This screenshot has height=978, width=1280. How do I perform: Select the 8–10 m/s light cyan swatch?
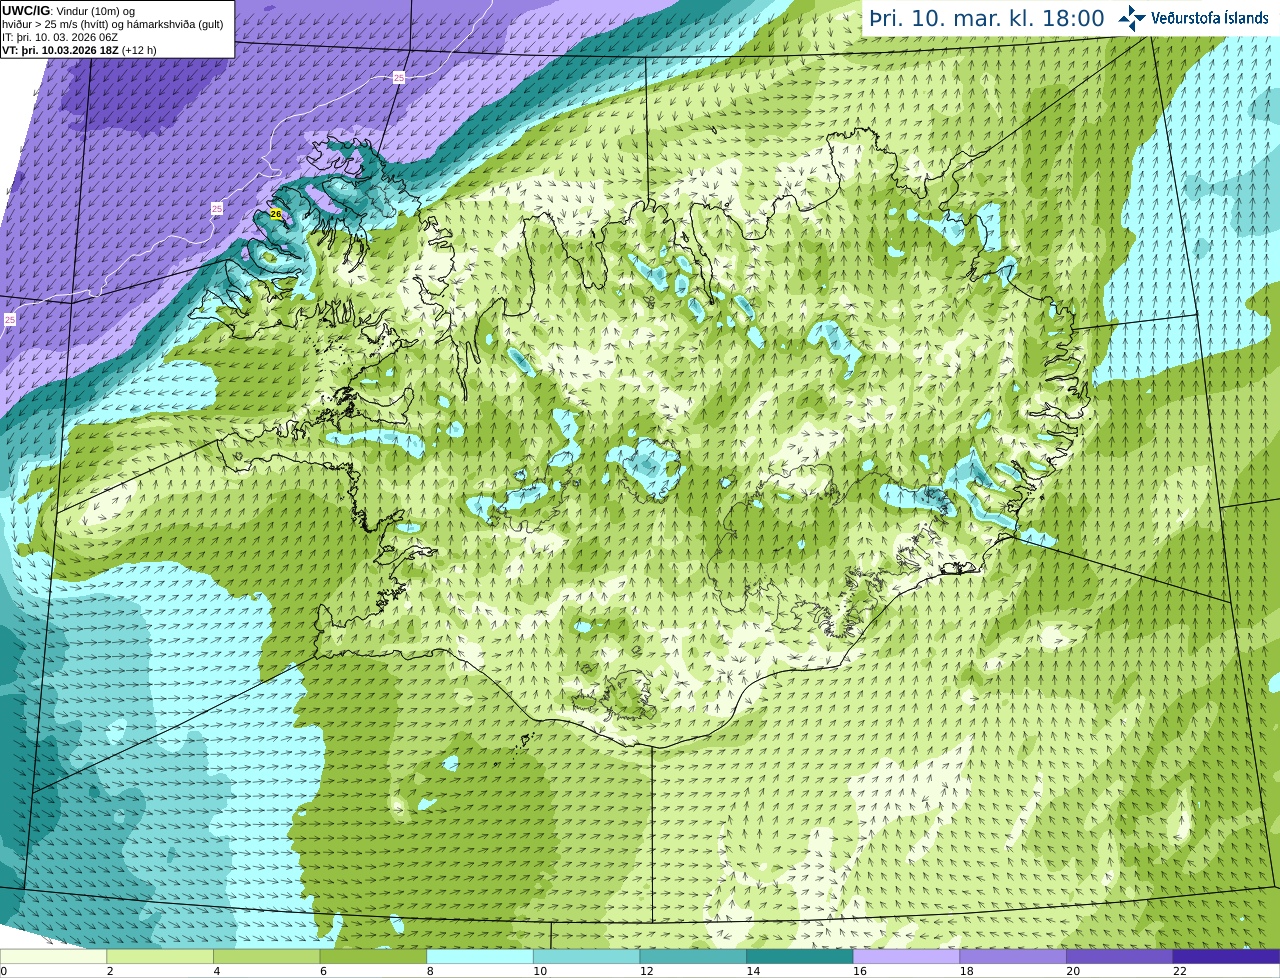coord(480,957)
